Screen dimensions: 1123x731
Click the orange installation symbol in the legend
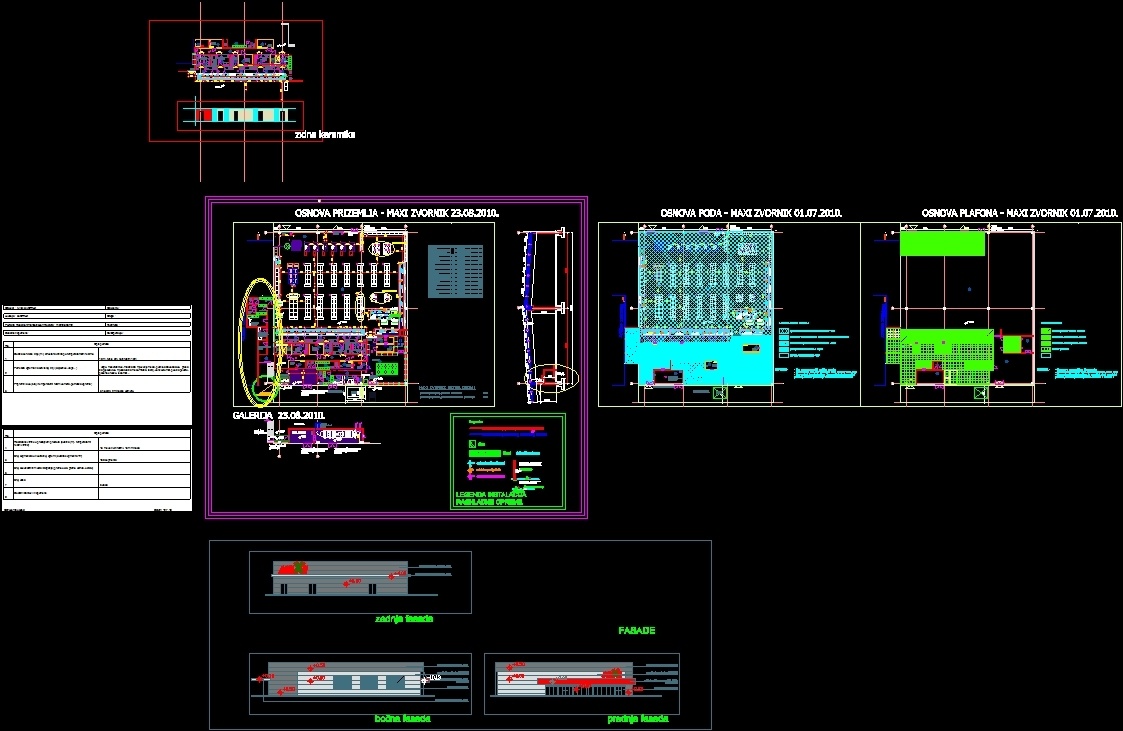470,470
